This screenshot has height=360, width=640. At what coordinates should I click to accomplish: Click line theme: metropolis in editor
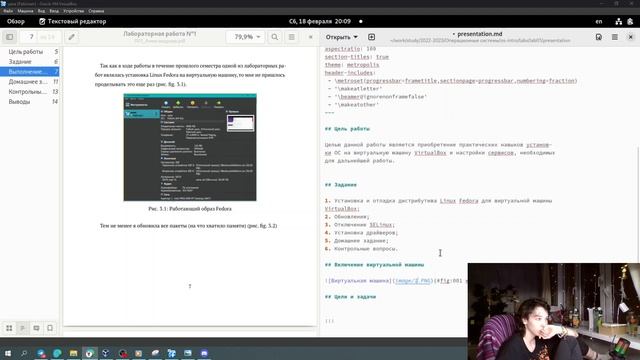click(x=352, y=64)
